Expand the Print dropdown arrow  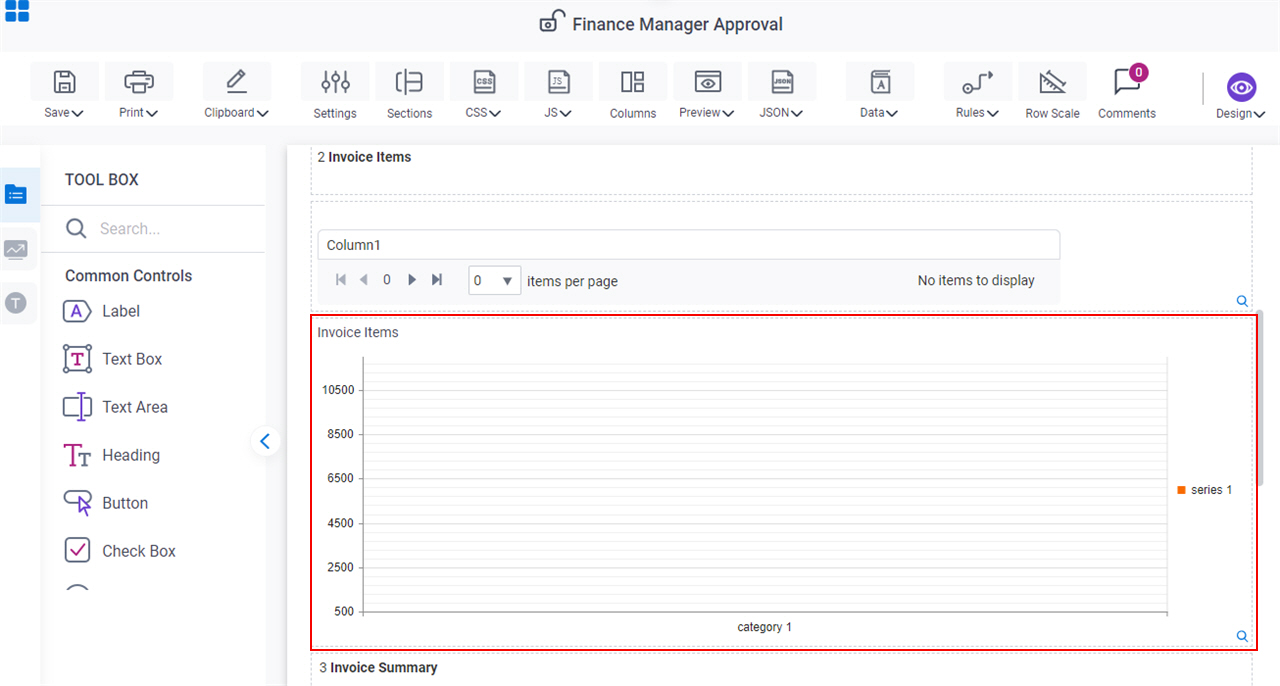(x=152, y=114)
